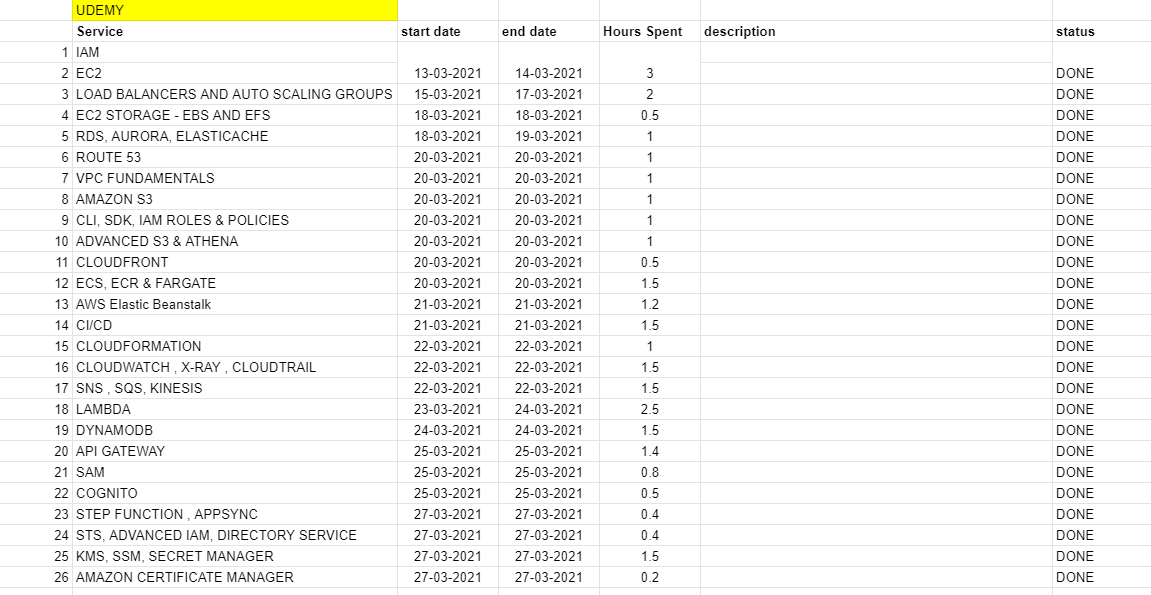Select the EC2 service cell
Viewport: 1151px width, 595px height.
pyautogui.click(x=235, y=73)
